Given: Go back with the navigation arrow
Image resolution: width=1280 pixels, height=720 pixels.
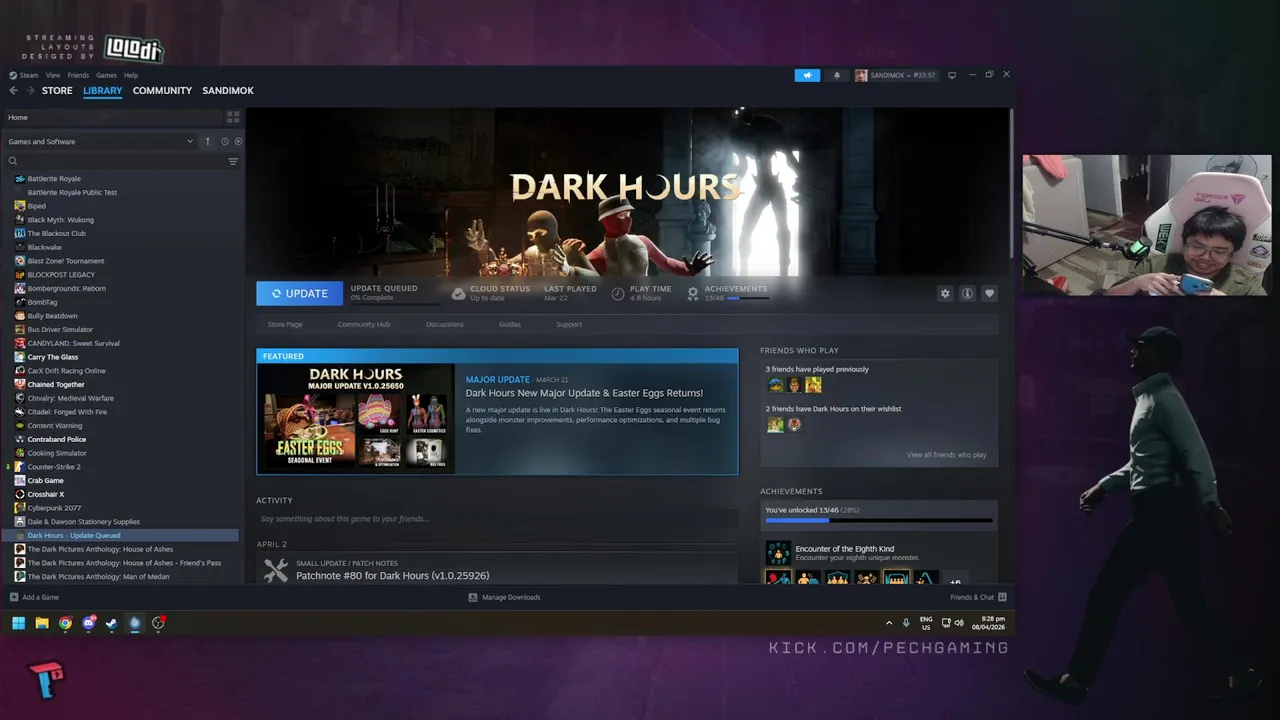Looking at the screenshot, I should [x=14, y=90].
